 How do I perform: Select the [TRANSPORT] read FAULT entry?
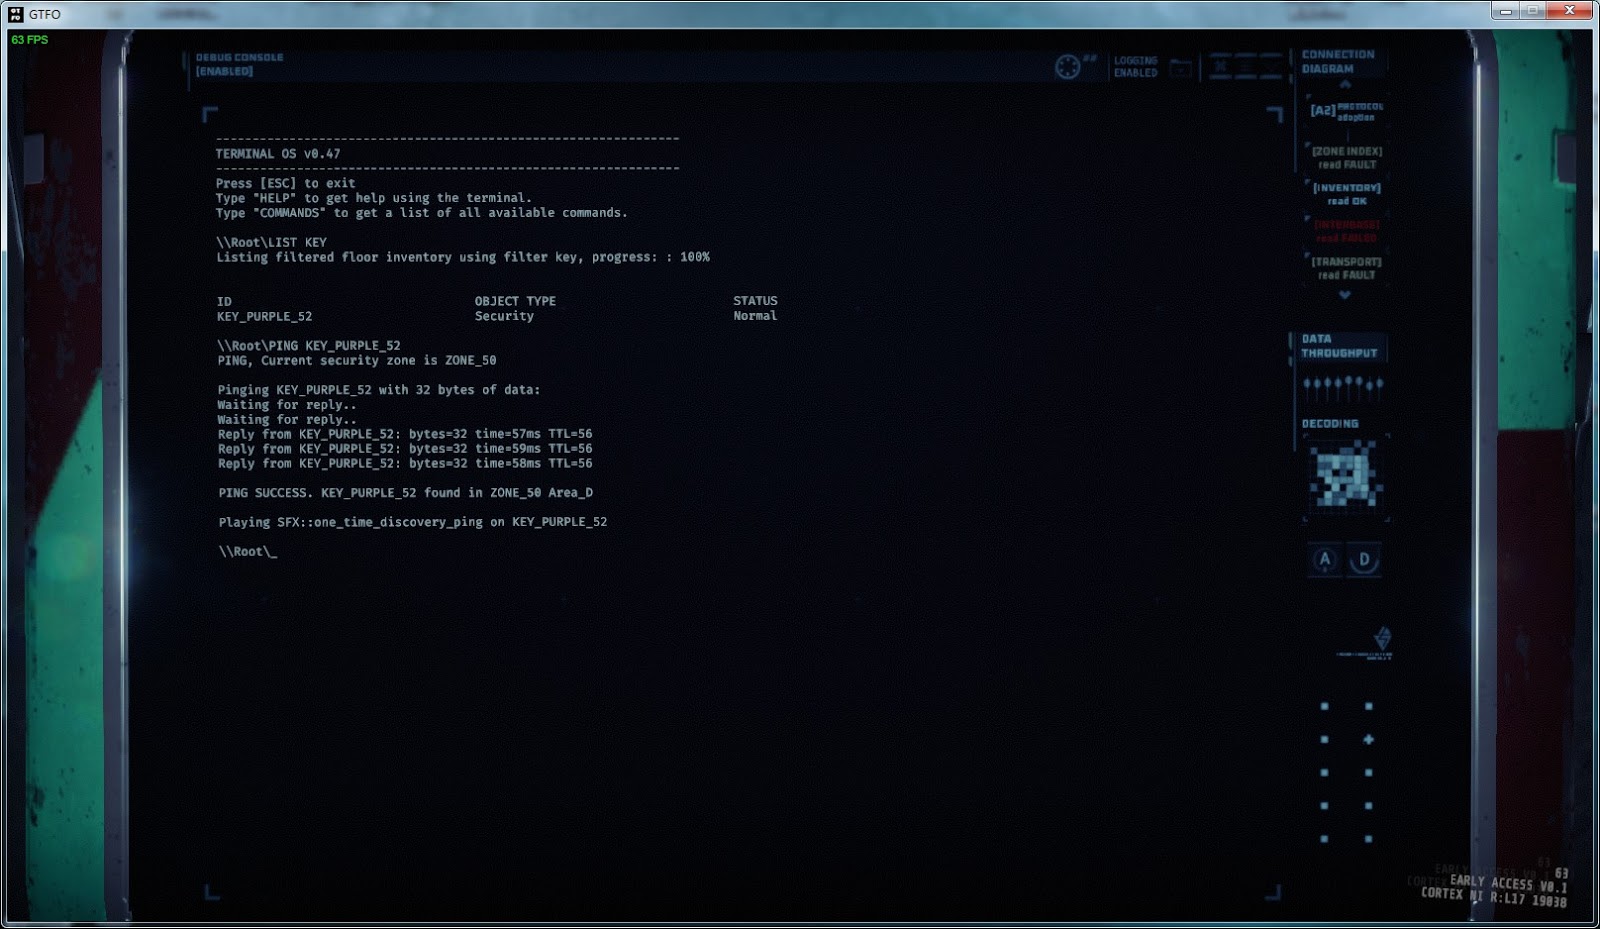[1347, 268]
